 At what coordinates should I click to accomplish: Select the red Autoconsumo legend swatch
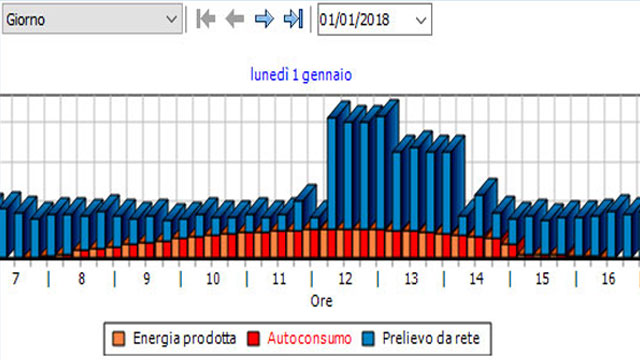253,339
